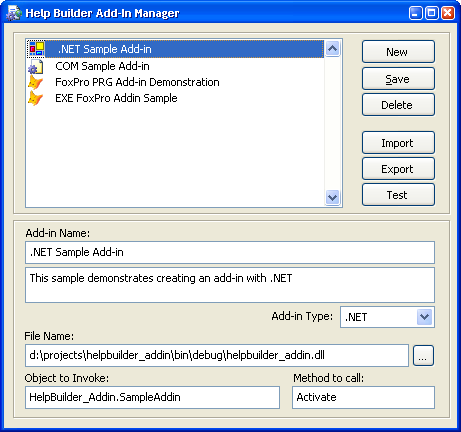461x432 pixels.
Task: Click into the Add-in Name field
Action: click(230, 252)
